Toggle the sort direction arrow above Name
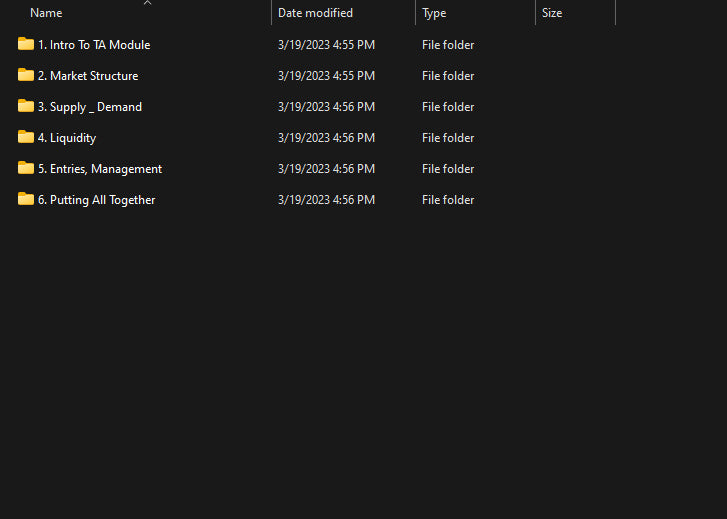The width and height of the screenshot is (727, 519). click(x=147, y=3)
